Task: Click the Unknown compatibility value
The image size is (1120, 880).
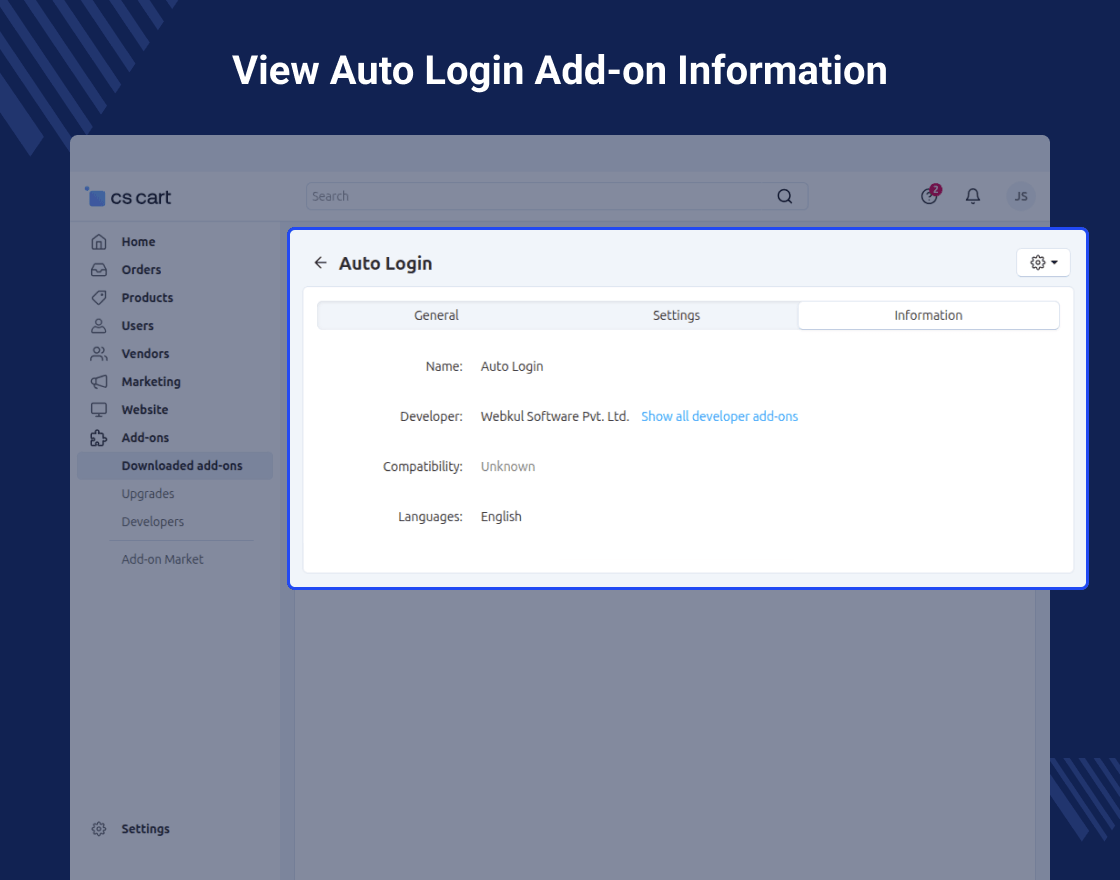Action: (507, 466)
